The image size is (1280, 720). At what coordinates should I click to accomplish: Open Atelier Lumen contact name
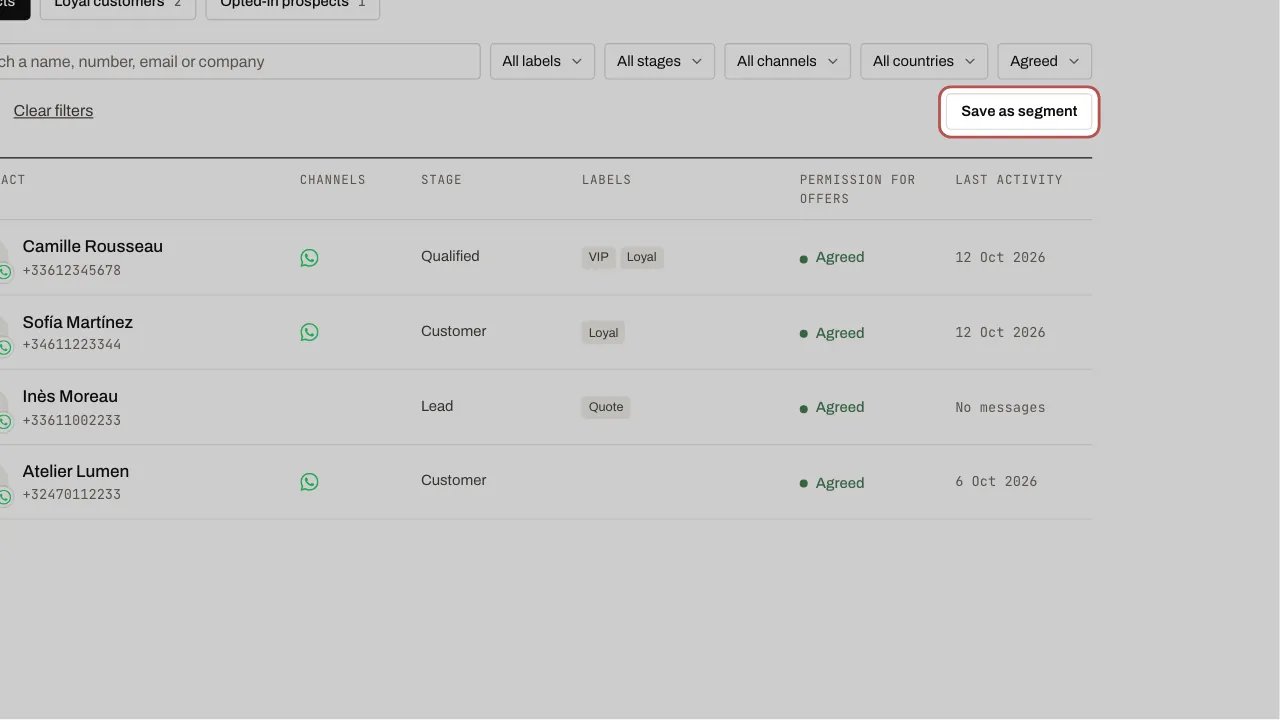[x=76, y=471]
